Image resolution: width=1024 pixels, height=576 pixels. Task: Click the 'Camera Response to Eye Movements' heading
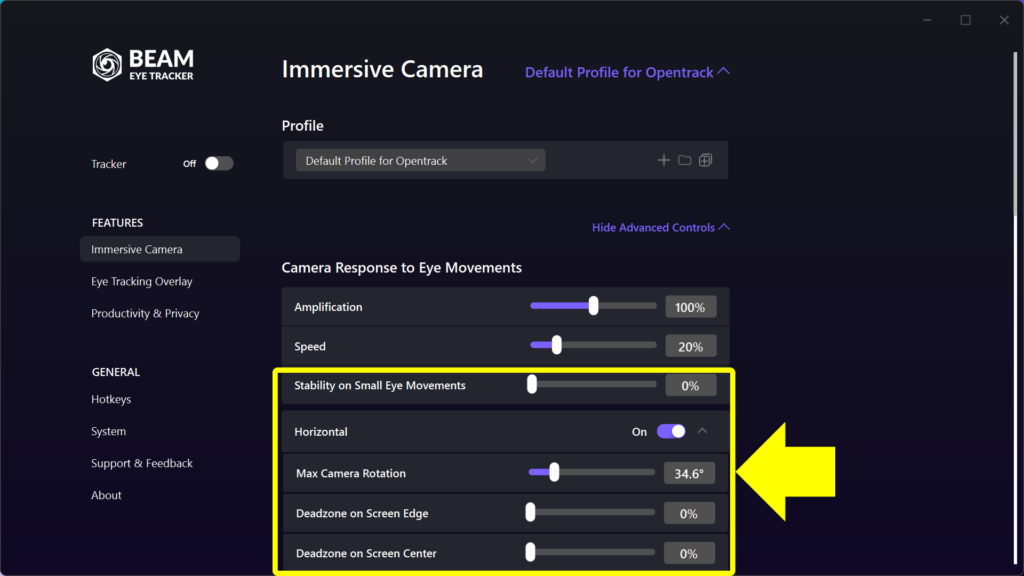pos(402,268)
